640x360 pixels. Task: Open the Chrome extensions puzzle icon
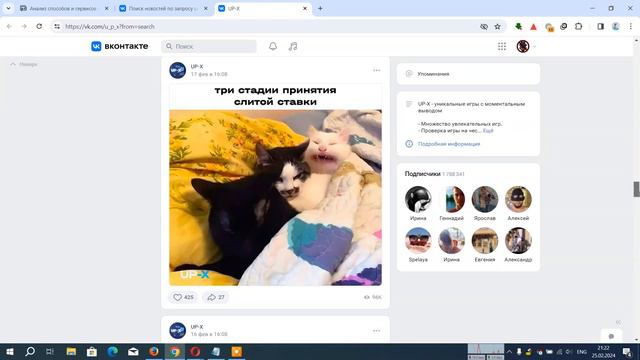click(x=578, y=27)
